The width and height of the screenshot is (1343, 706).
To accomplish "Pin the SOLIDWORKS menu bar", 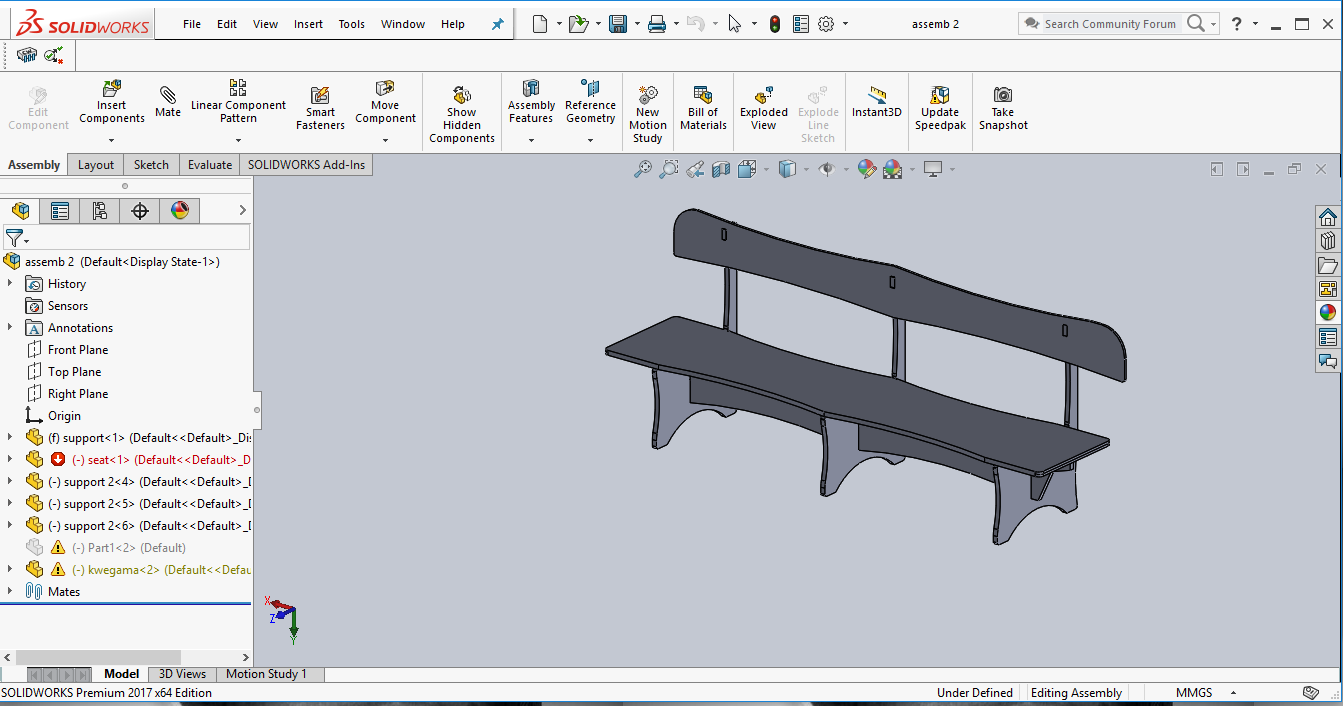I will [498, 24].
